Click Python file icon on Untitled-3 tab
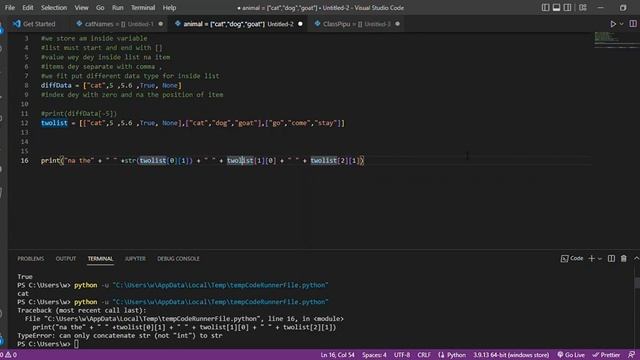This screenshot has height=360, width=640. [x=317, y=24]
